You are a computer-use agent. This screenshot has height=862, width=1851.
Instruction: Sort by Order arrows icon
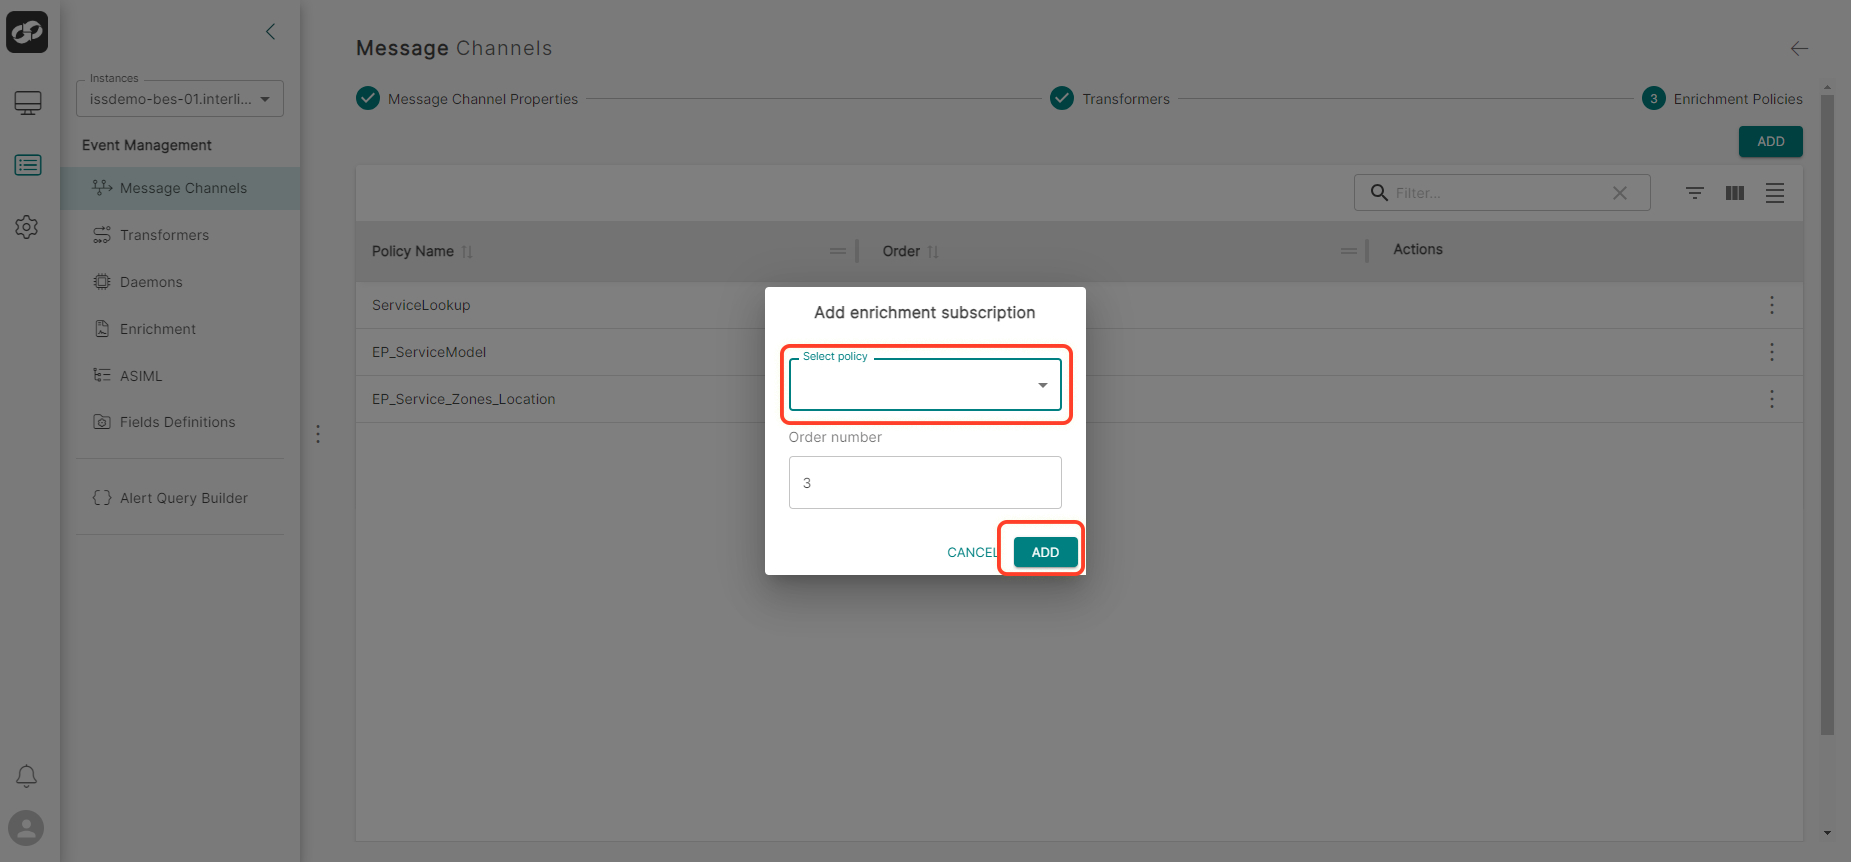coord(933,252)
